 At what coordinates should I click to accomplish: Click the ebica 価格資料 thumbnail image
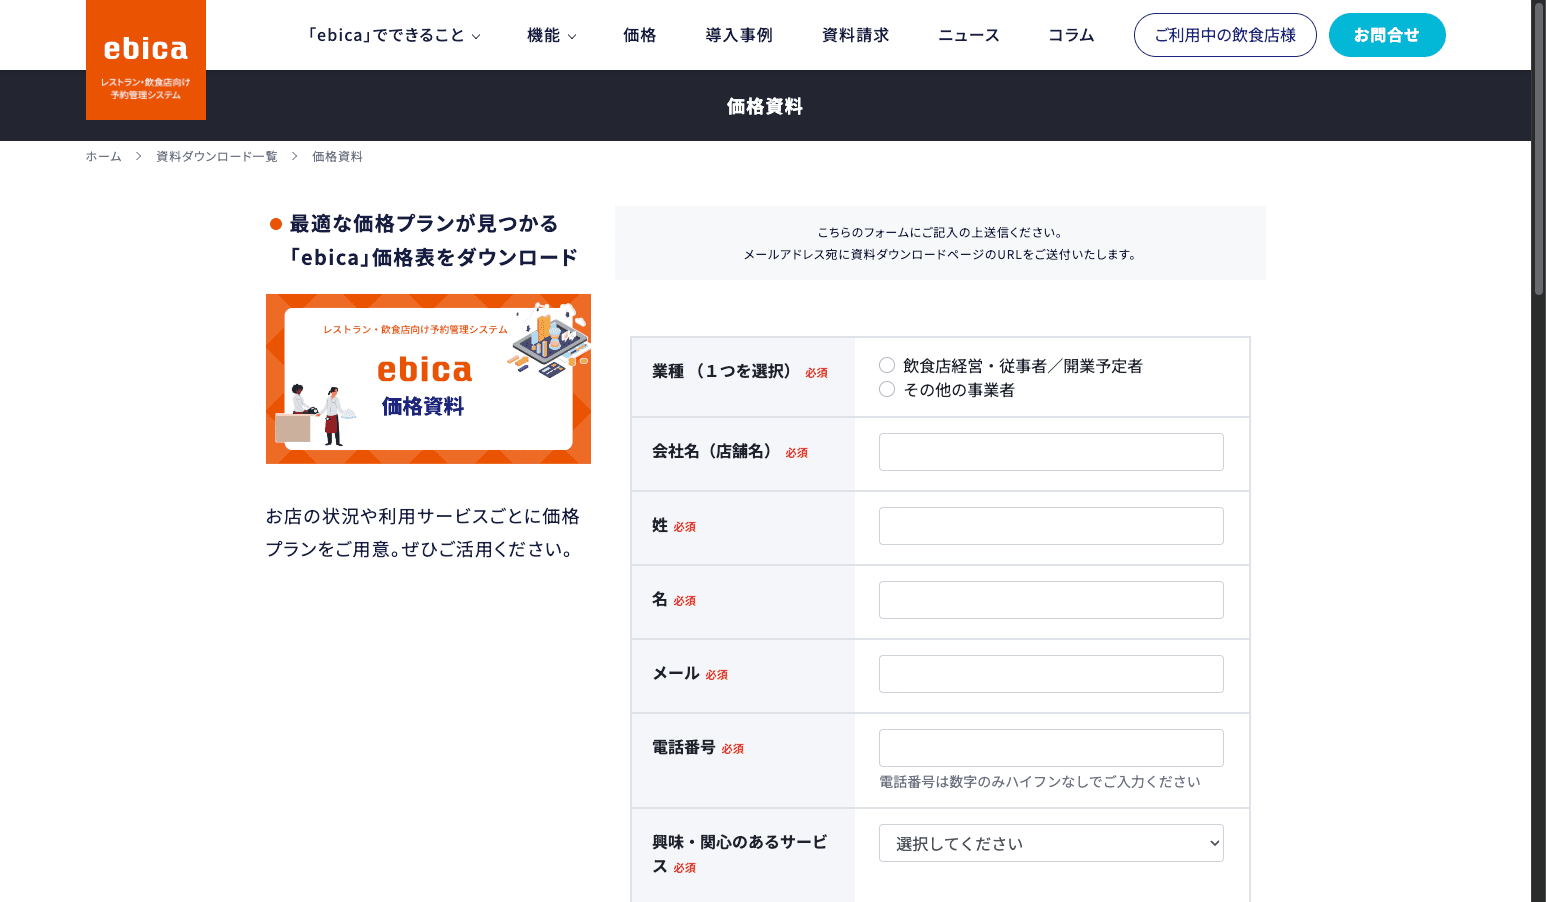pos(428,379)
